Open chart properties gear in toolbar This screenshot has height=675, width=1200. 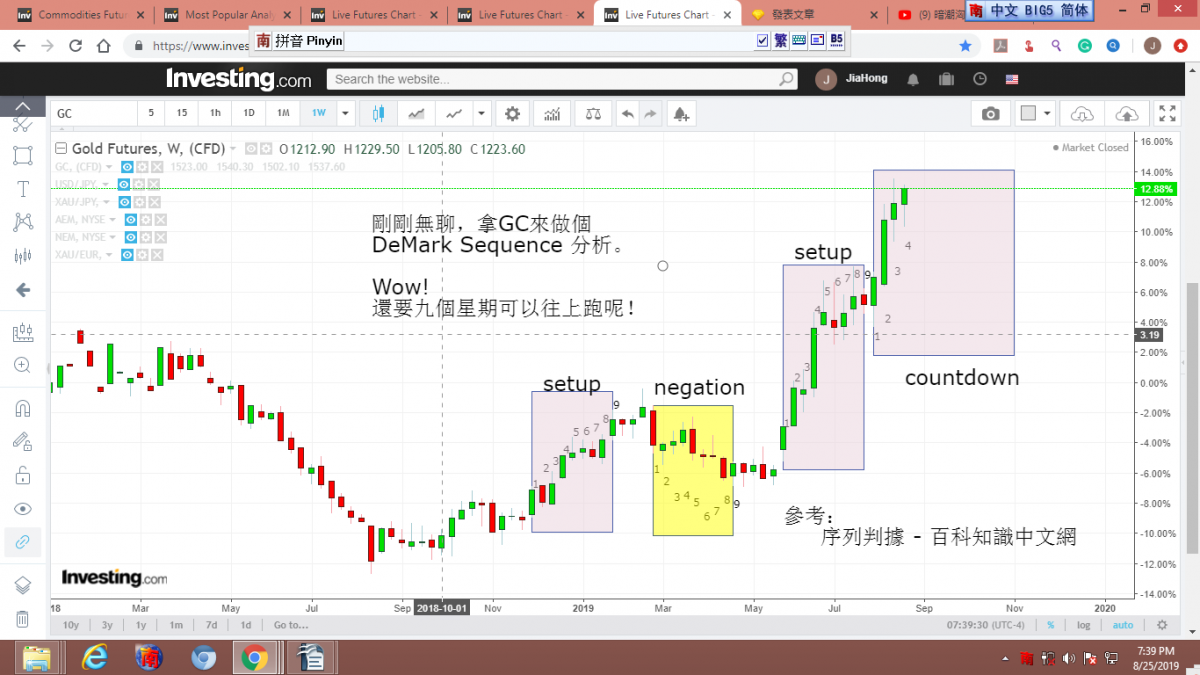513,114
